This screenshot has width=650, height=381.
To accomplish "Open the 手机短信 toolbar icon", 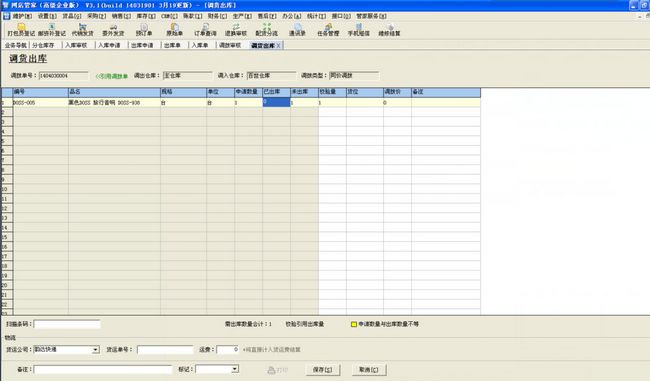I will (359, 29).
